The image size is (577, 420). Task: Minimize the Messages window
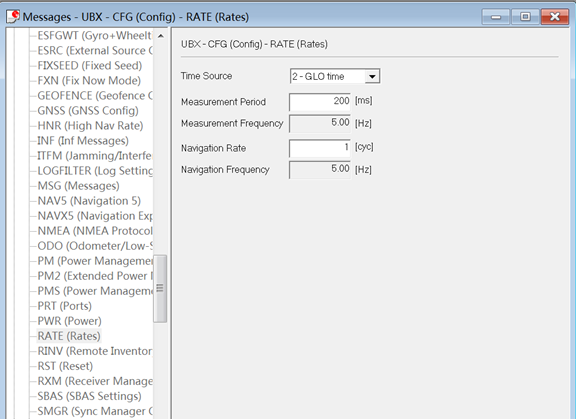point(495,17)
